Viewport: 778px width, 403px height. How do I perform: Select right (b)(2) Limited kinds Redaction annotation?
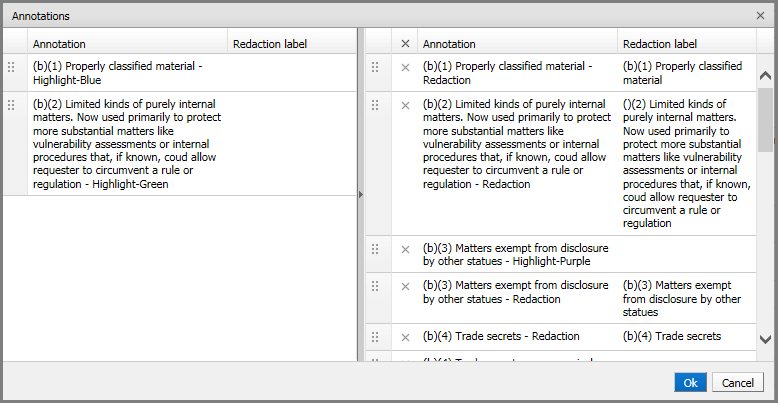pos(517,144)
